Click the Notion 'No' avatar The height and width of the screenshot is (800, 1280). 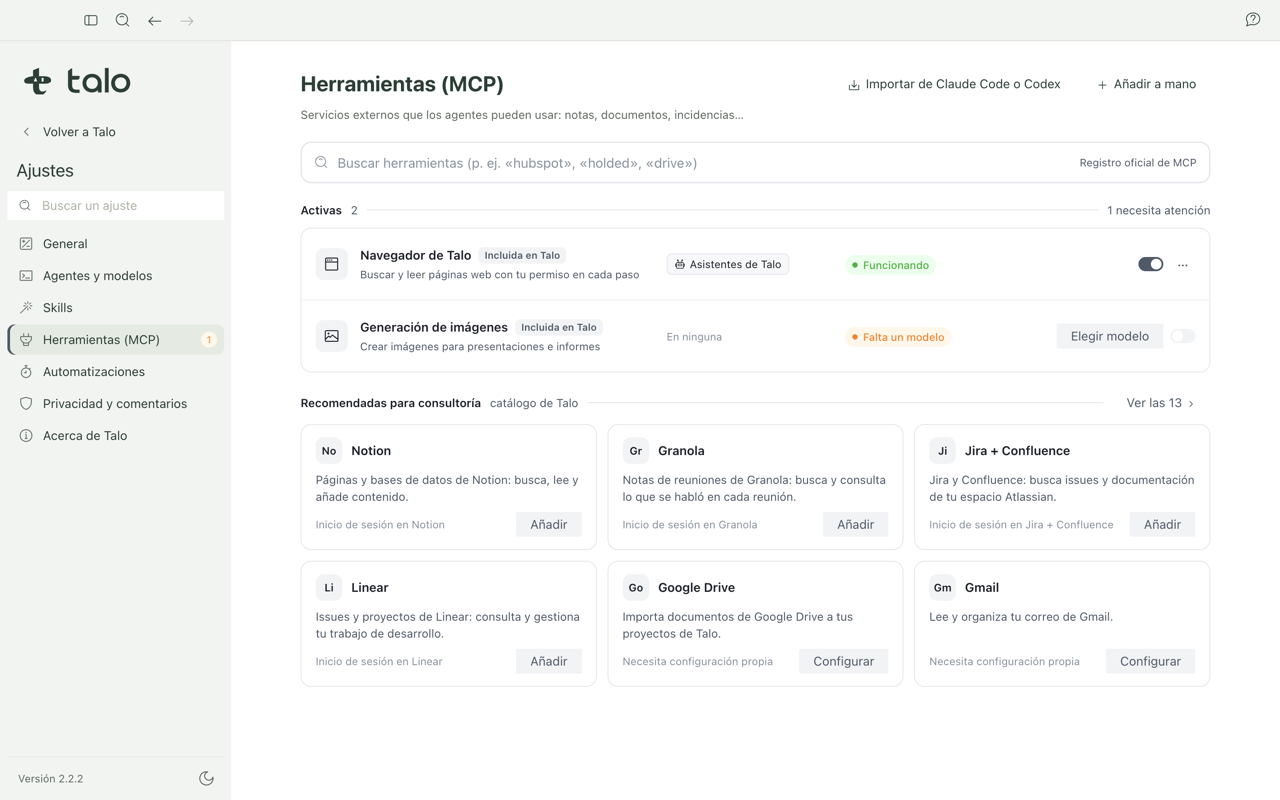click(x=329, y=451)
